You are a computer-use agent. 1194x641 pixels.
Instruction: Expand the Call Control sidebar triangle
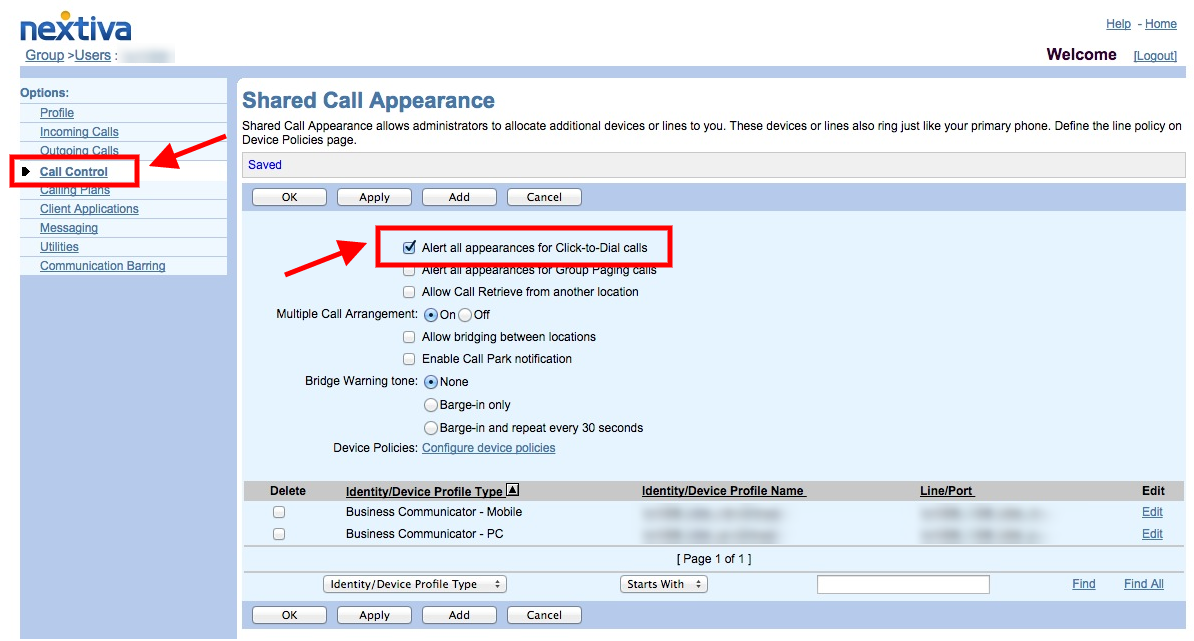(x=27, y=170)
